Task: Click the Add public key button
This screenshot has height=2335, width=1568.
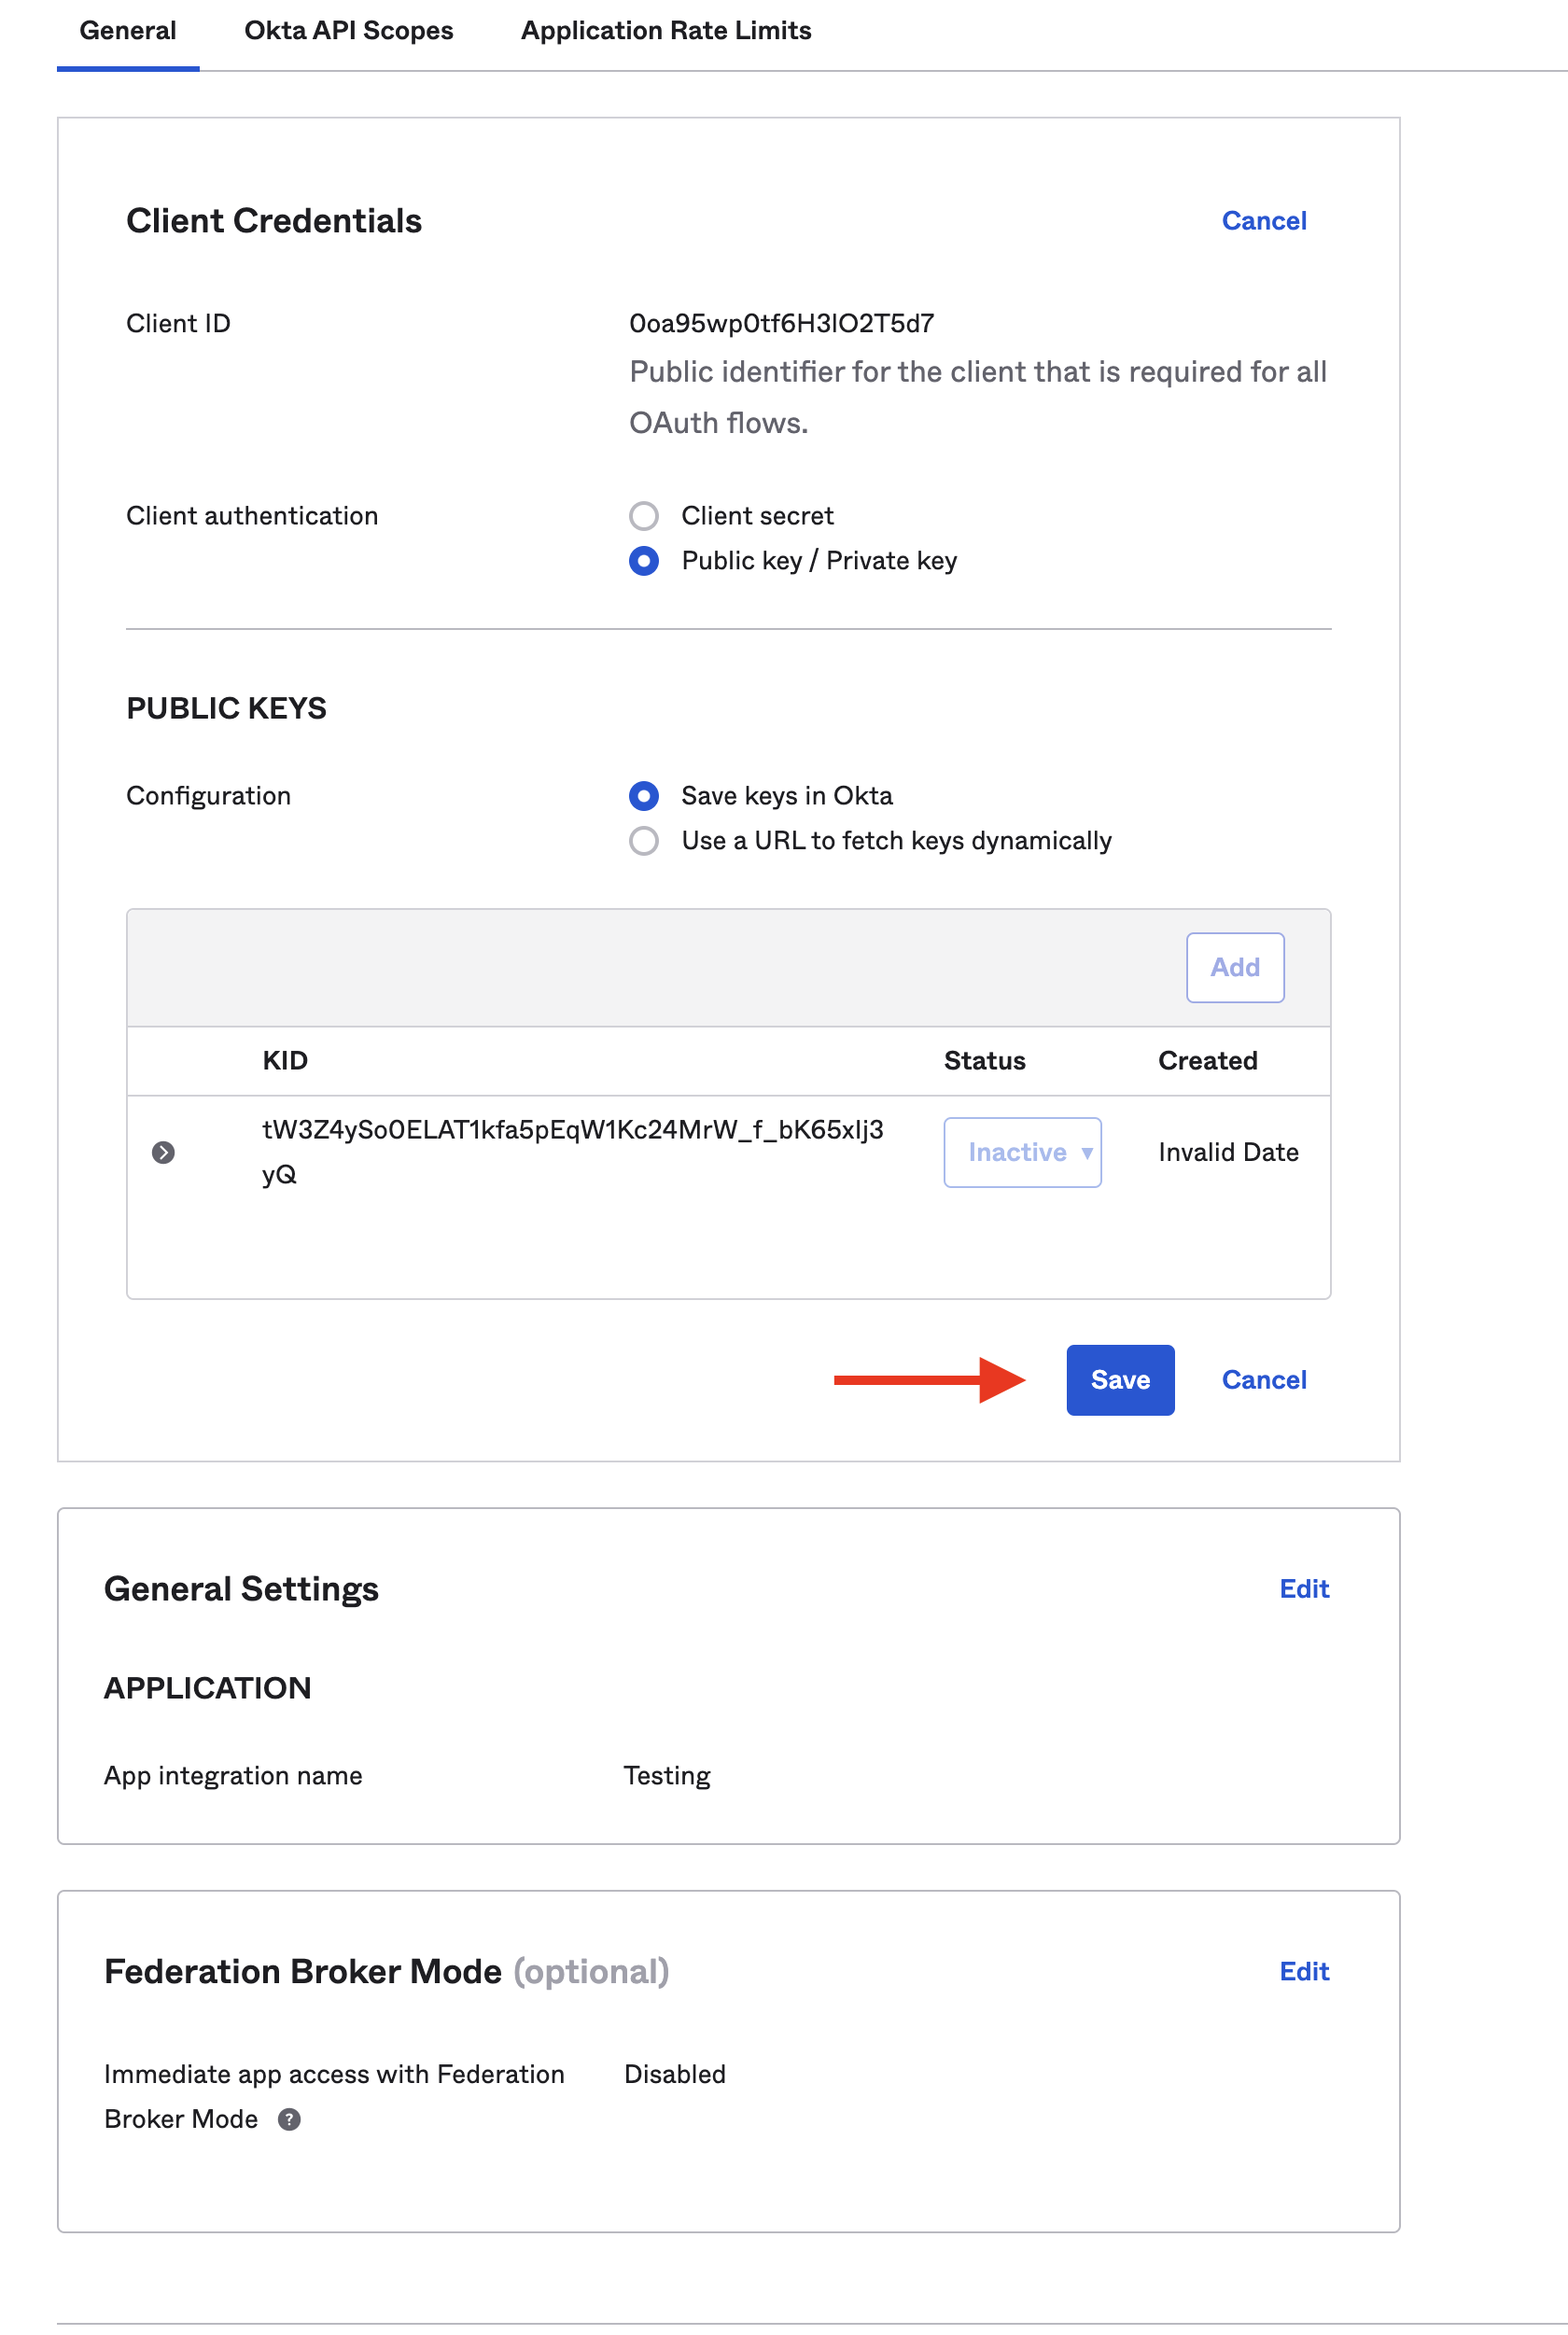Action: point(1234,967)
